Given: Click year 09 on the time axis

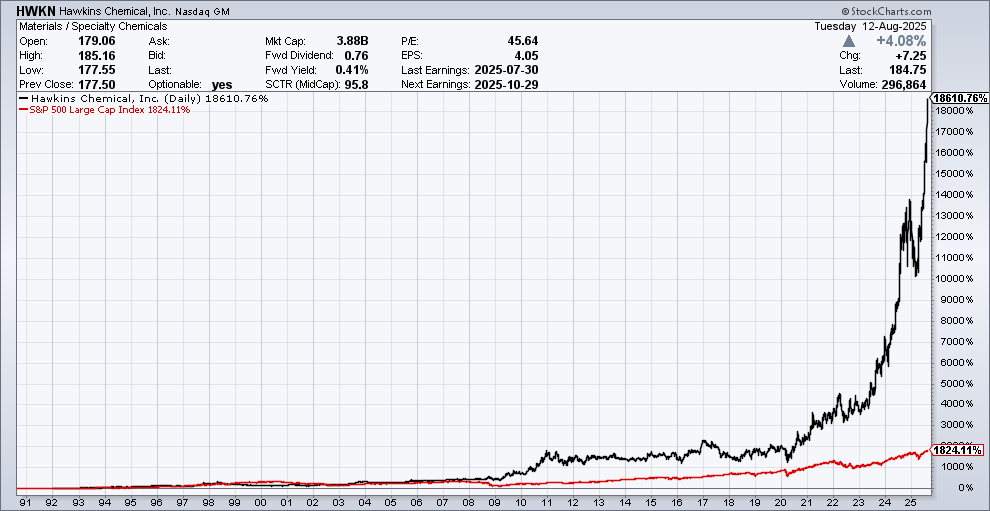Looking at the screenshot, I should tap(493, 501).
